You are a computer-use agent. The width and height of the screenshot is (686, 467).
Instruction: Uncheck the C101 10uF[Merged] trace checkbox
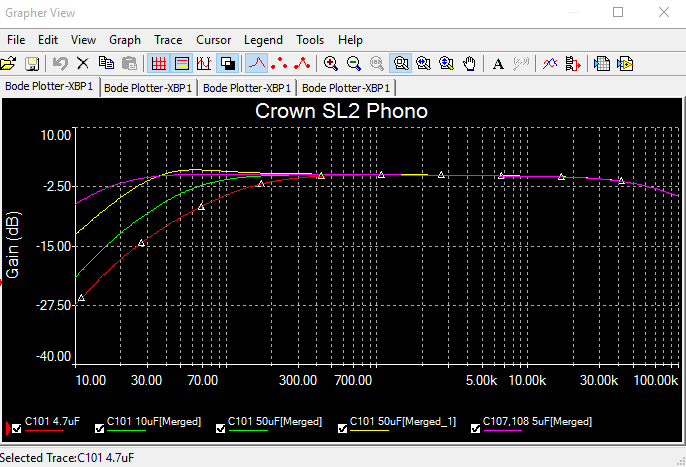99,428
